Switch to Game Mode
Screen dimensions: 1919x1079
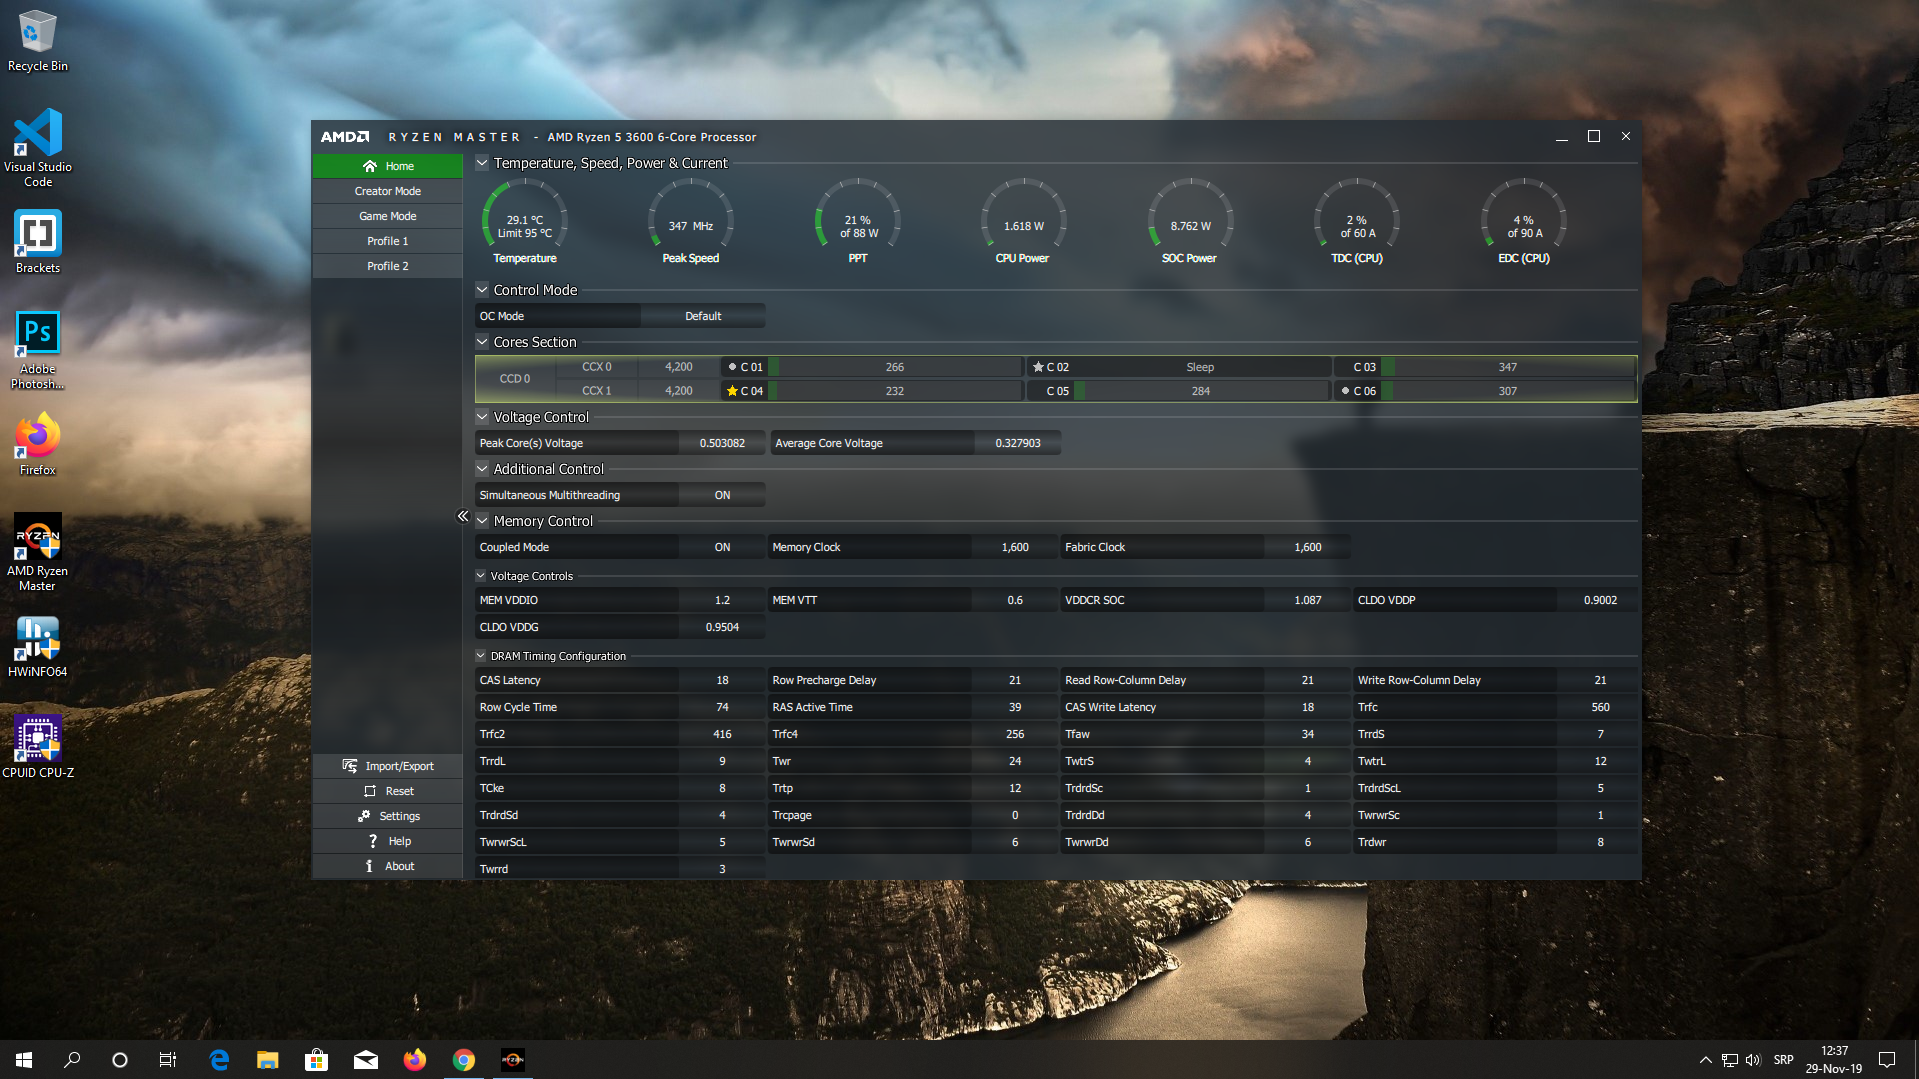pyautogui.click(x=388, y=216)
